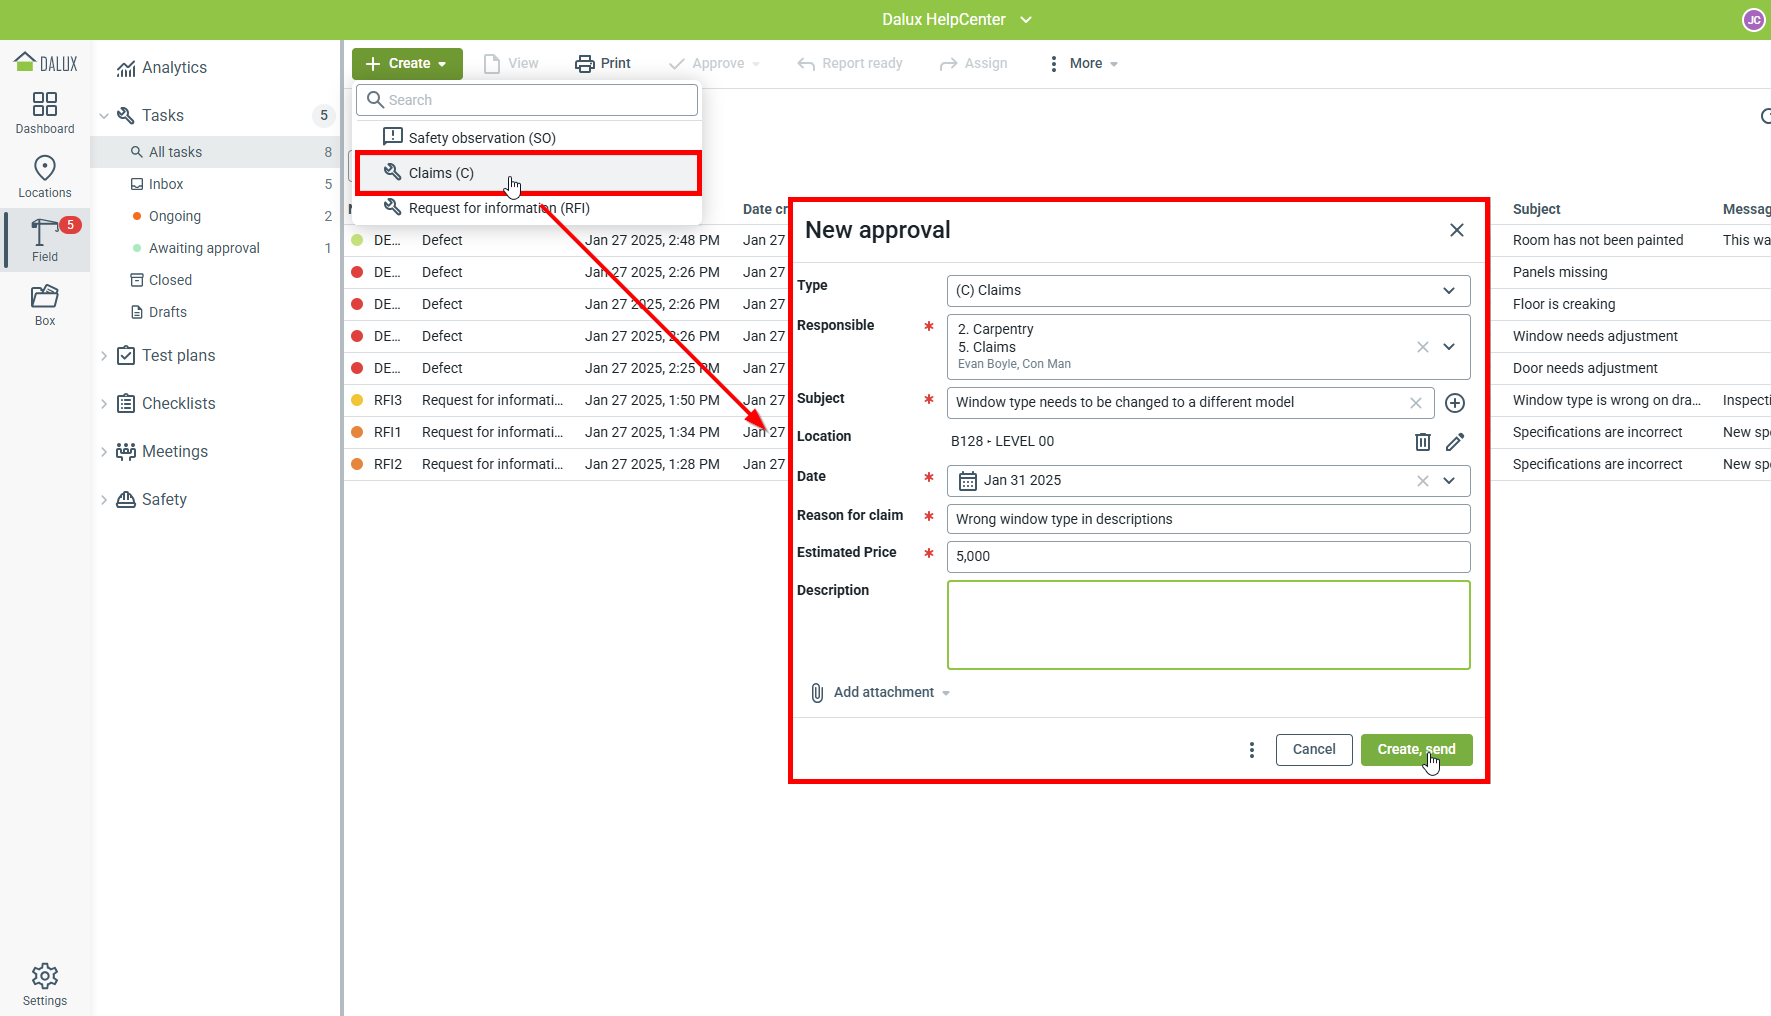Click the Print toolbar button
Viewport: 1771px width, 1016px height.
click(603, 63)
